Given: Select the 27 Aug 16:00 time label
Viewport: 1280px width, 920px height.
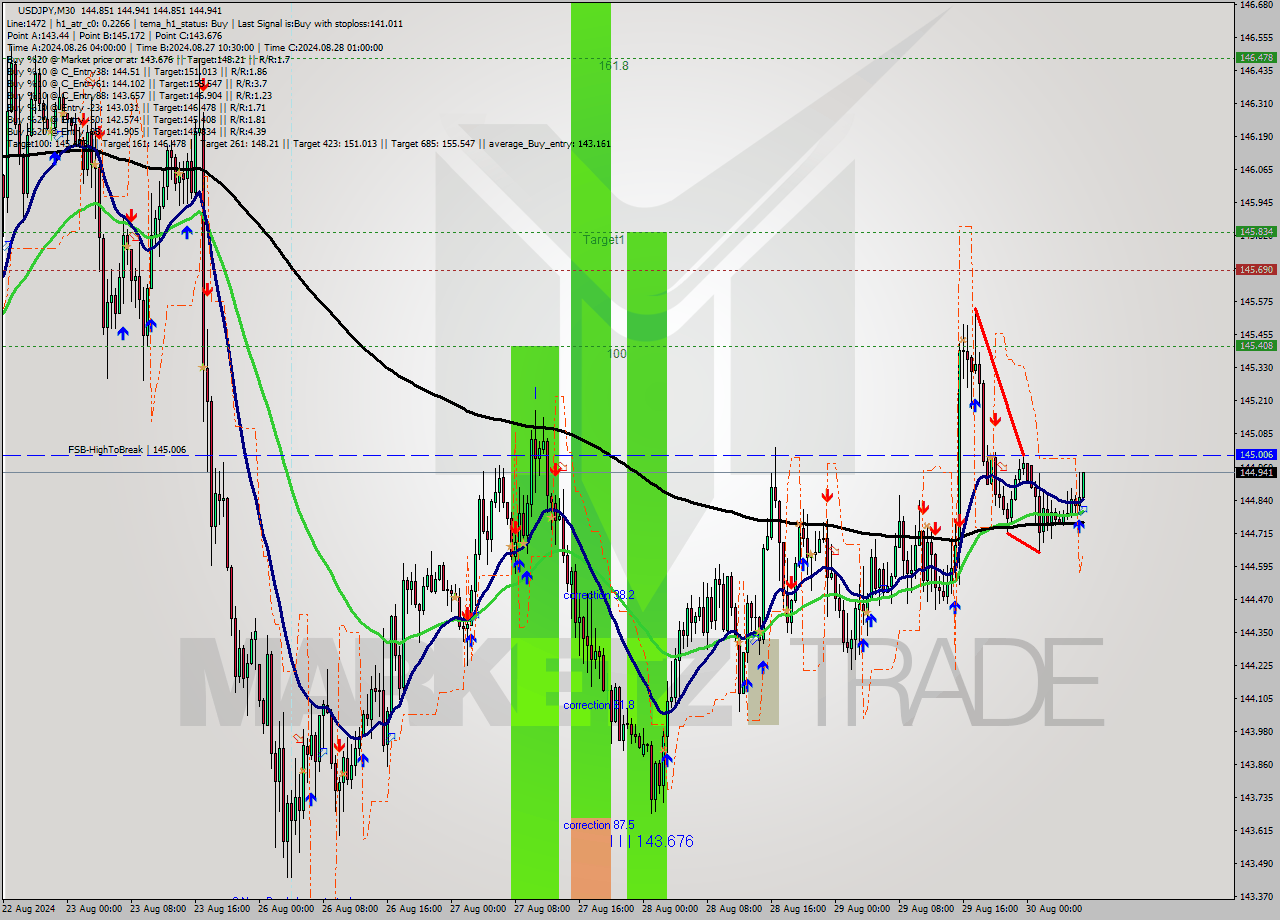Looking at the screenshot, I should (606, 909).
